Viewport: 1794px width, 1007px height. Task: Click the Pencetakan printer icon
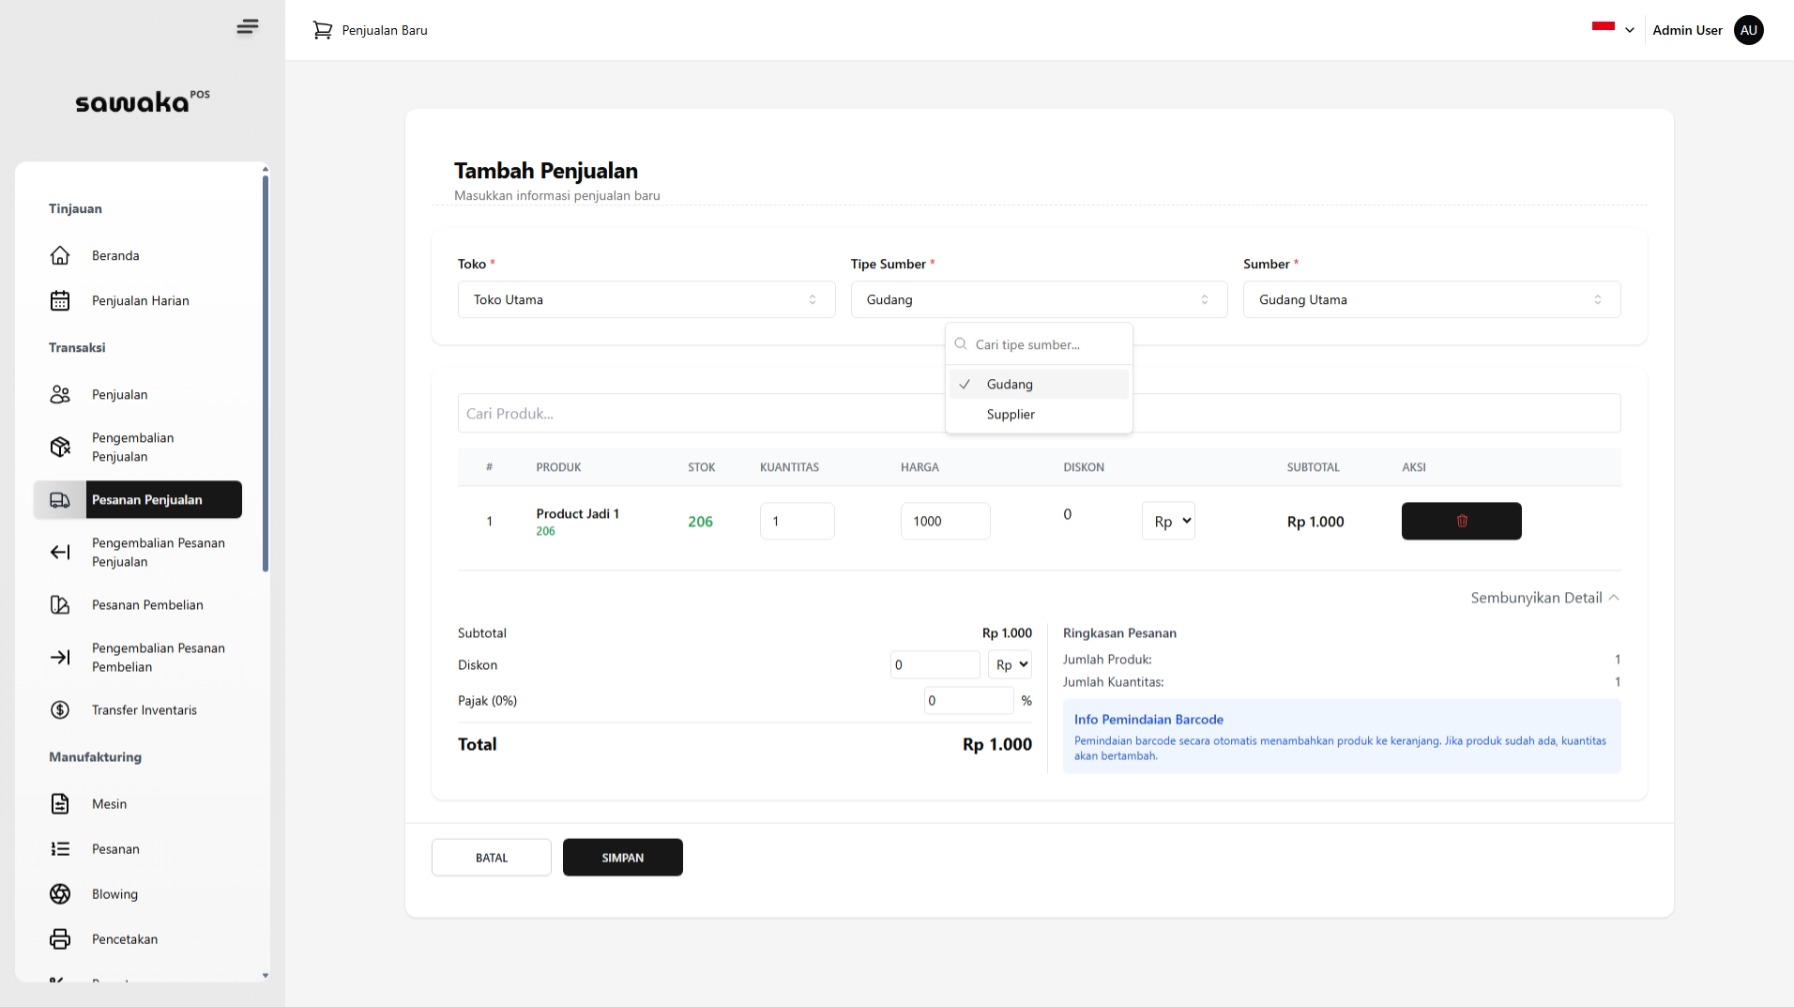(x=60, y=939)
